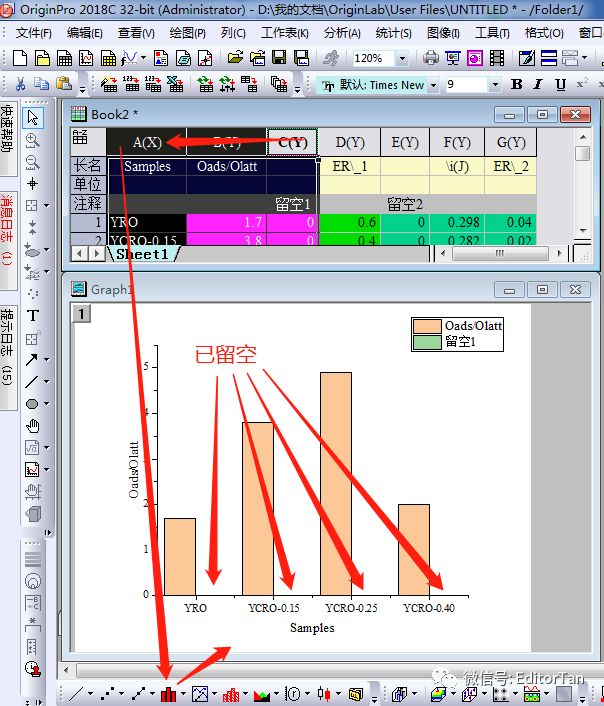The image size is (604, 706).
Task: Pick the Screen Reader crosshair tool
Action: [x=32, y=184]
